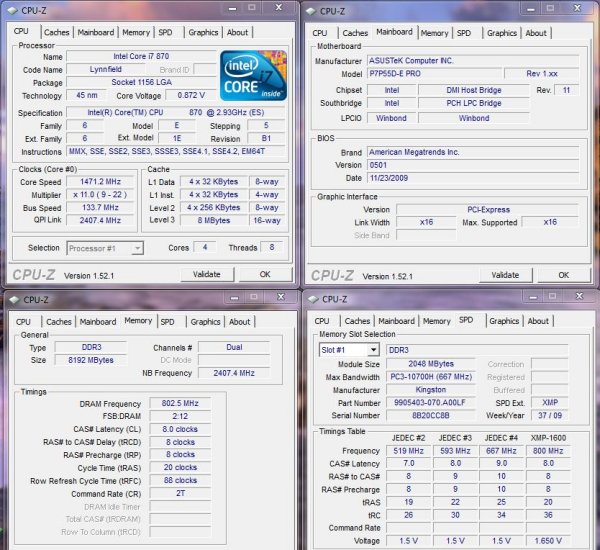
Task: Click the Level 3 cache value '8 MBytes'
Action: [214, 220]
